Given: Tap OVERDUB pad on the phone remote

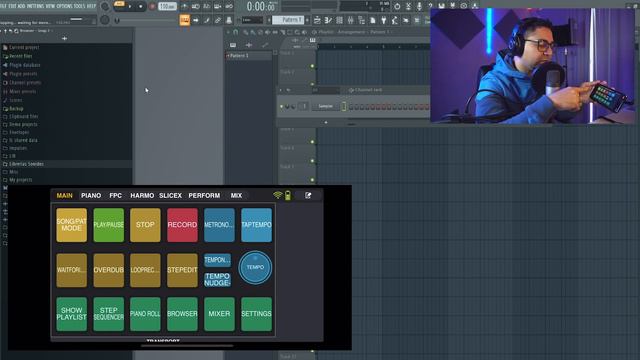Looking at the screenshot, I should tap(109, 270).
